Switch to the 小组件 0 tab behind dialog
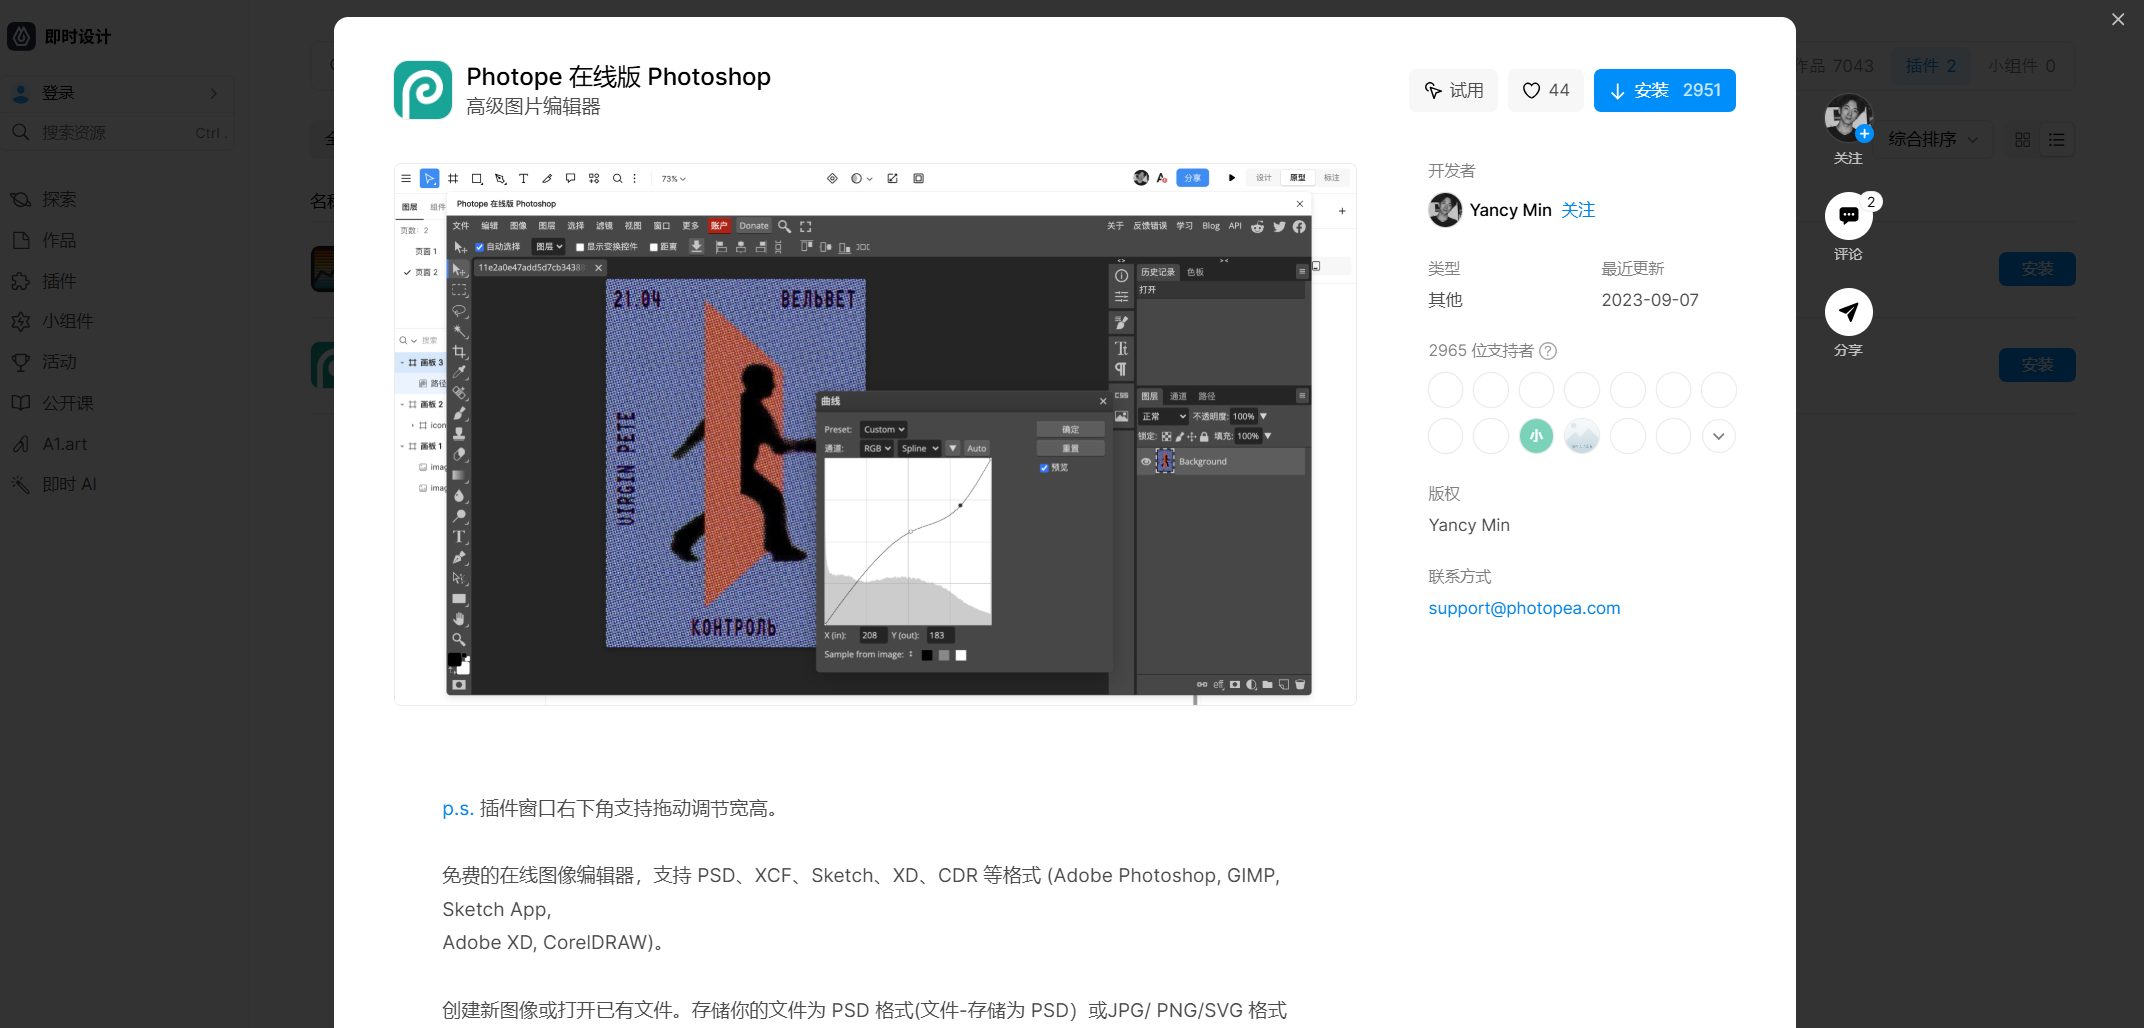The width and height of the screenshot is (2144, 1028). pos(2021,66)
